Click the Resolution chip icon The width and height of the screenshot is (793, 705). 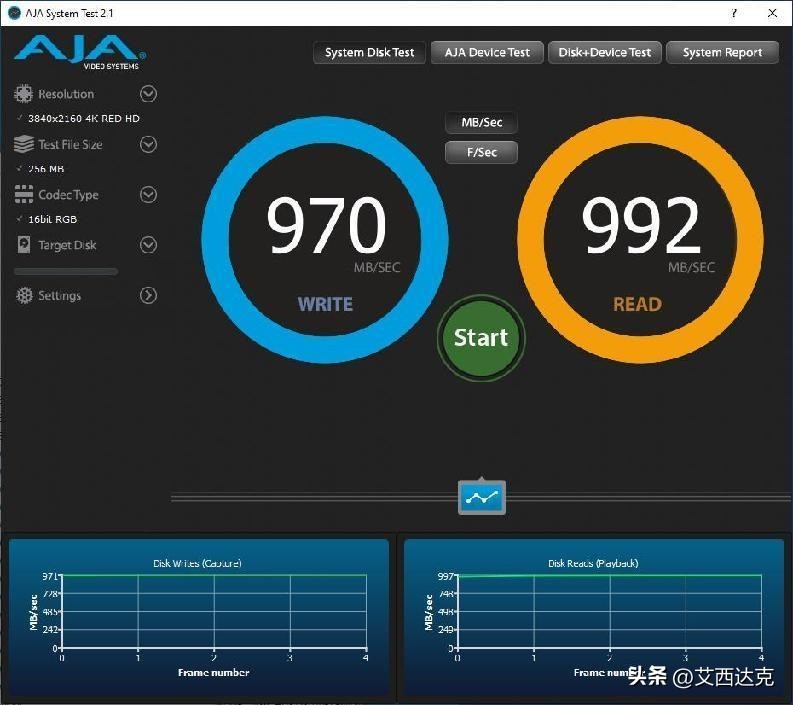click(23, 94)
